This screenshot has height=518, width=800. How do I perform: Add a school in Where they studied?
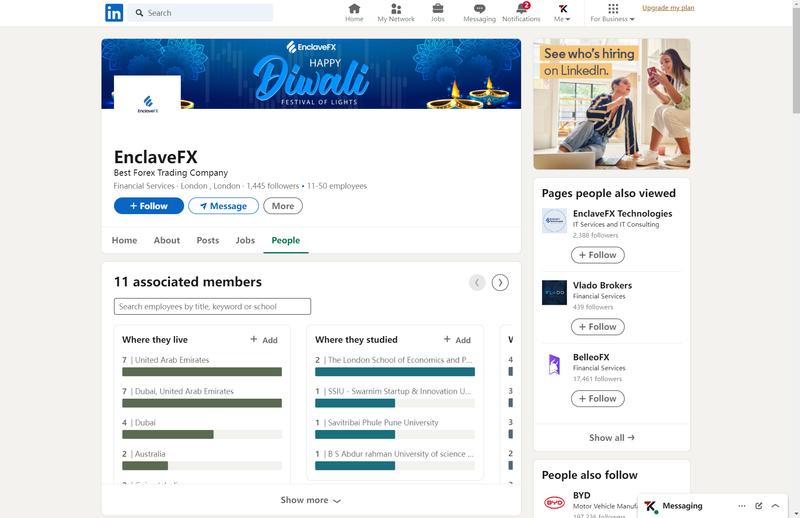[x=457, y=340]
